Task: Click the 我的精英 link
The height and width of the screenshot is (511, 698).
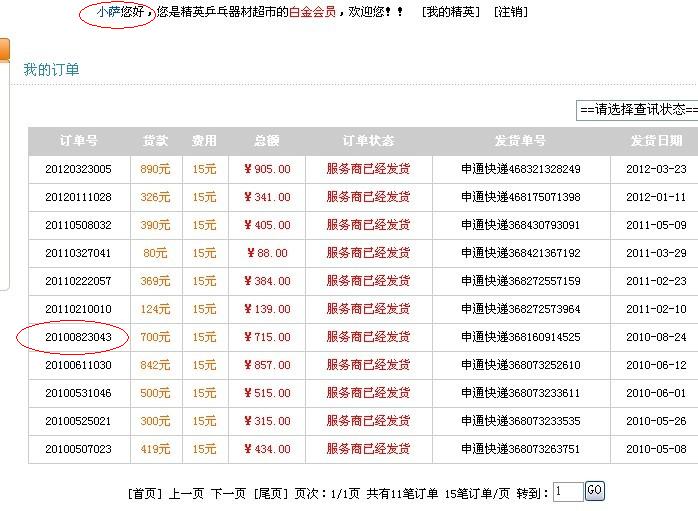Action: click(x=450, y=12)
